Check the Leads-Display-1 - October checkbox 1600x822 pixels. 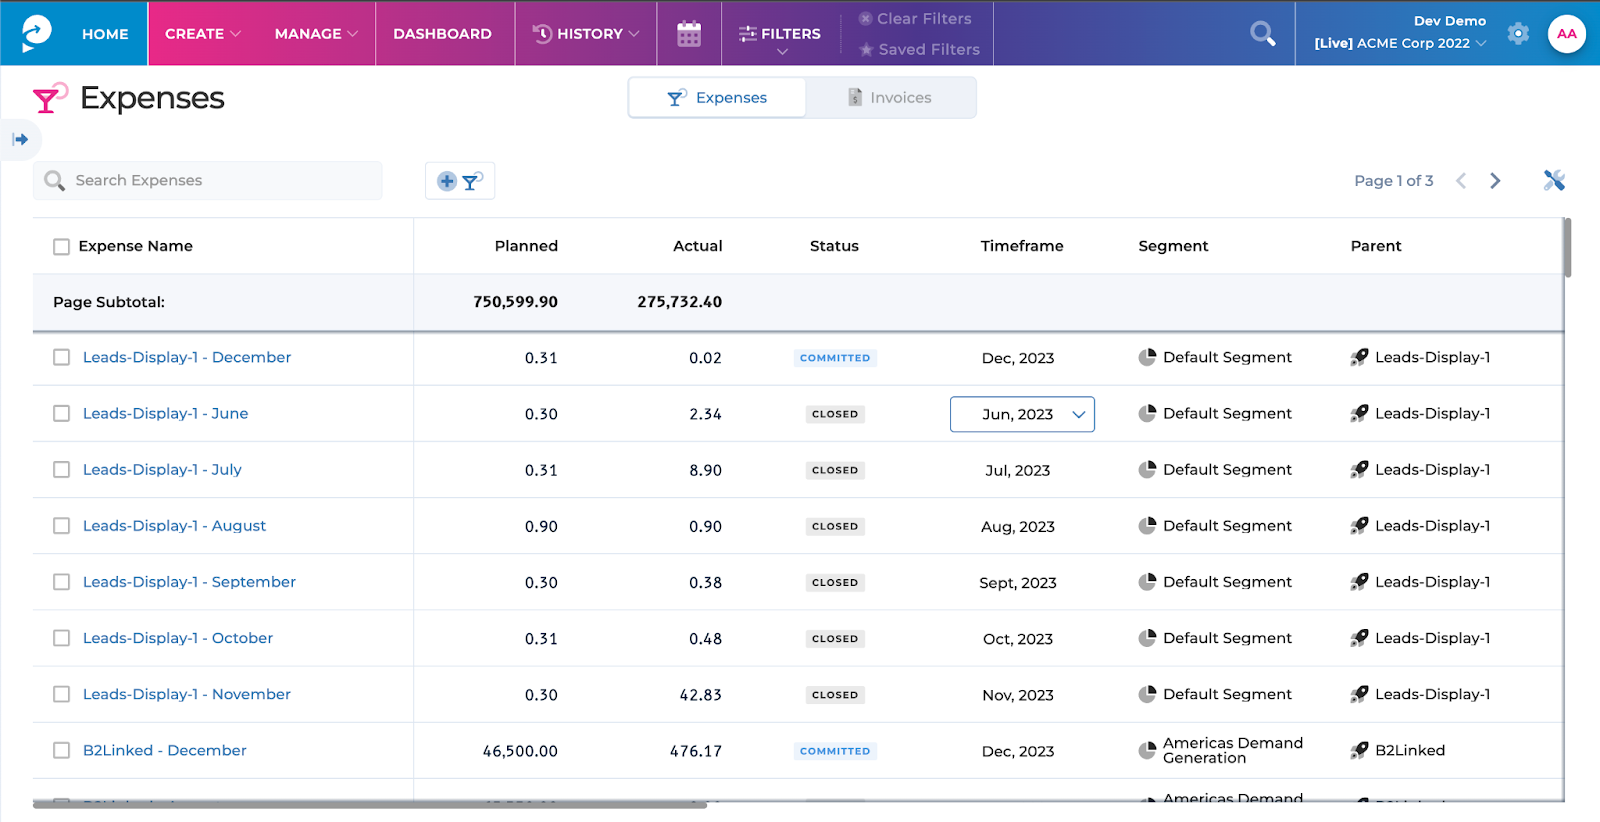coord(62,638)
